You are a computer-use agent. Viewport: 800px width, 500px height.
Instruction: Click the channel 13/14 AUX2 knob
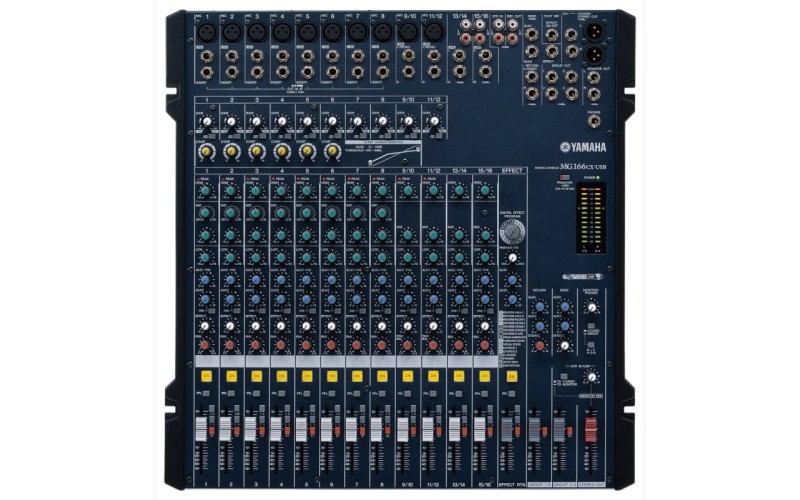pyautogui.click(x=459, y=299)
